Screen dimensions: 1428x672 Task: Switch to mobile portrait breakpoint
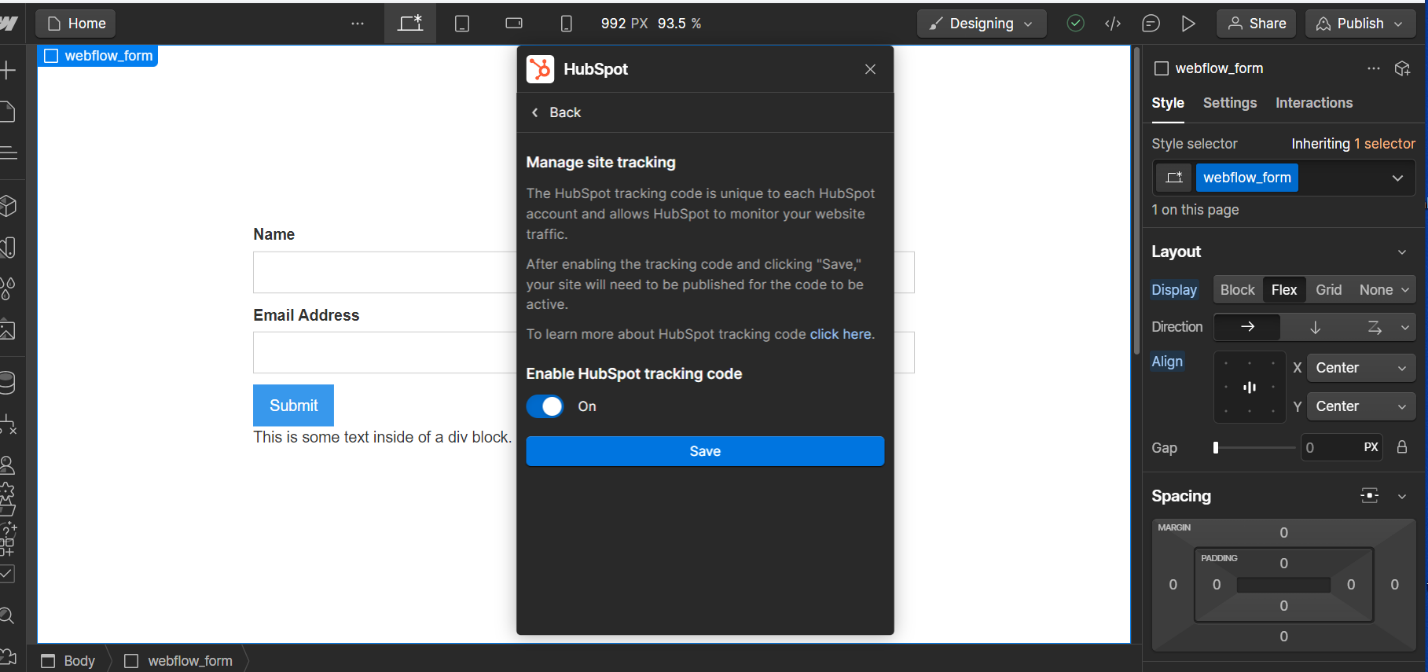566,23
